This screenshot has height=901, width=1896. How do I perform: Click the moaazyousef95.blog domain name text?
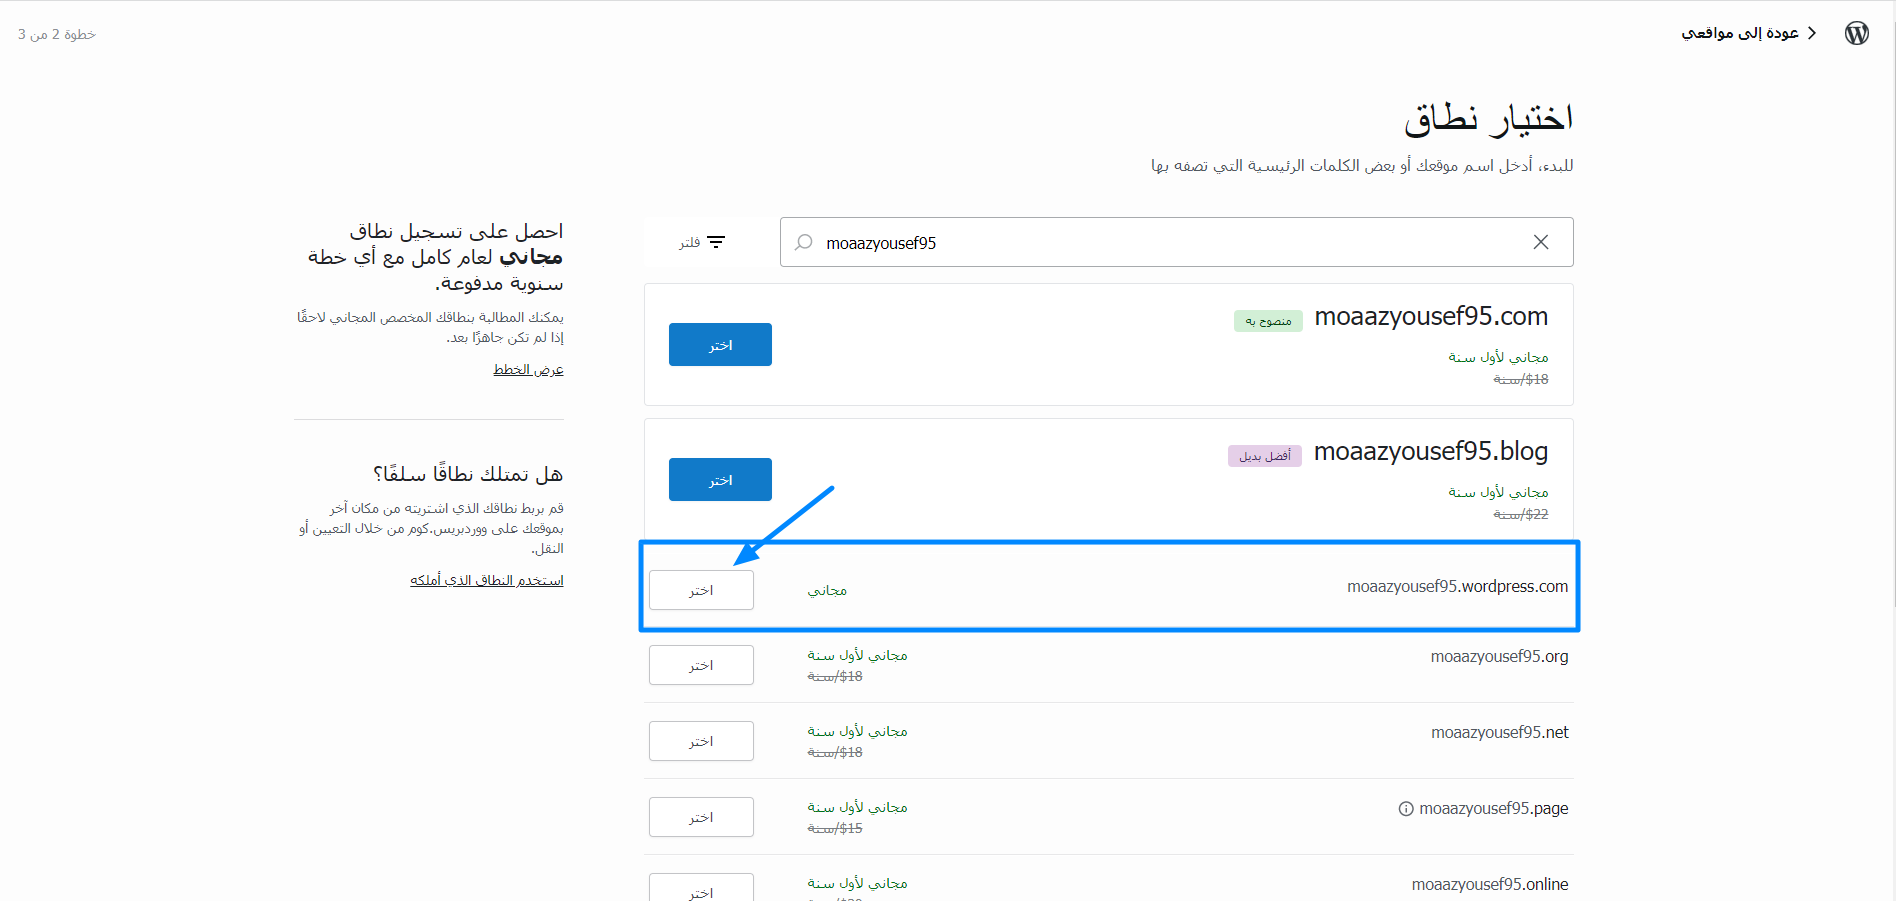(x=1431, y=452)
